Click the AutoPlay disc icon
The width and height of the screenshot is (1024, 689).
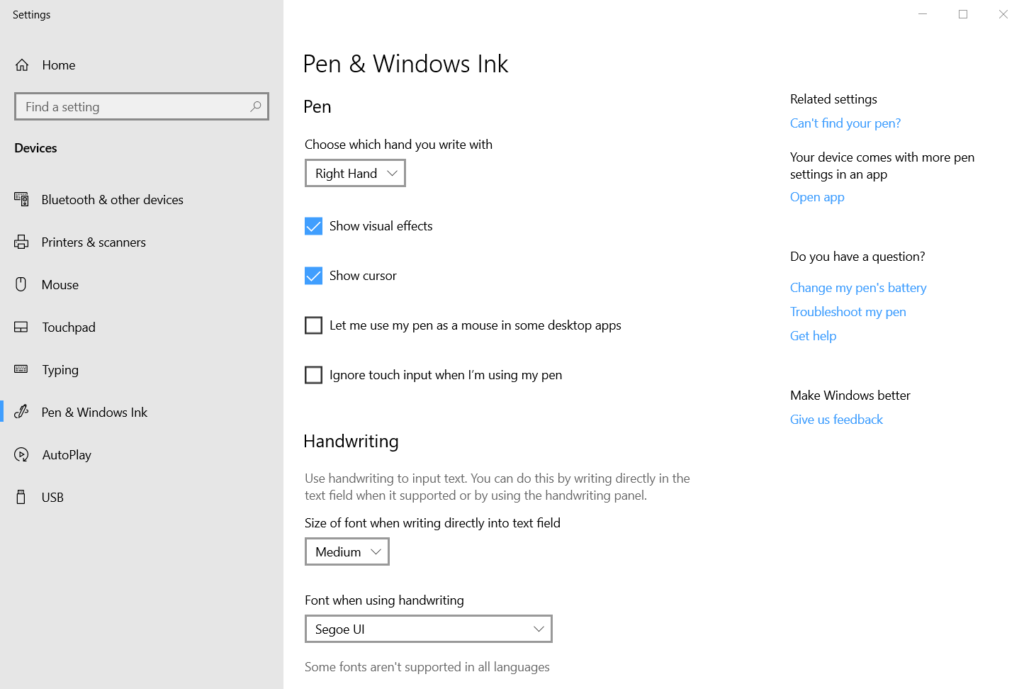click(x=22, y=455)
